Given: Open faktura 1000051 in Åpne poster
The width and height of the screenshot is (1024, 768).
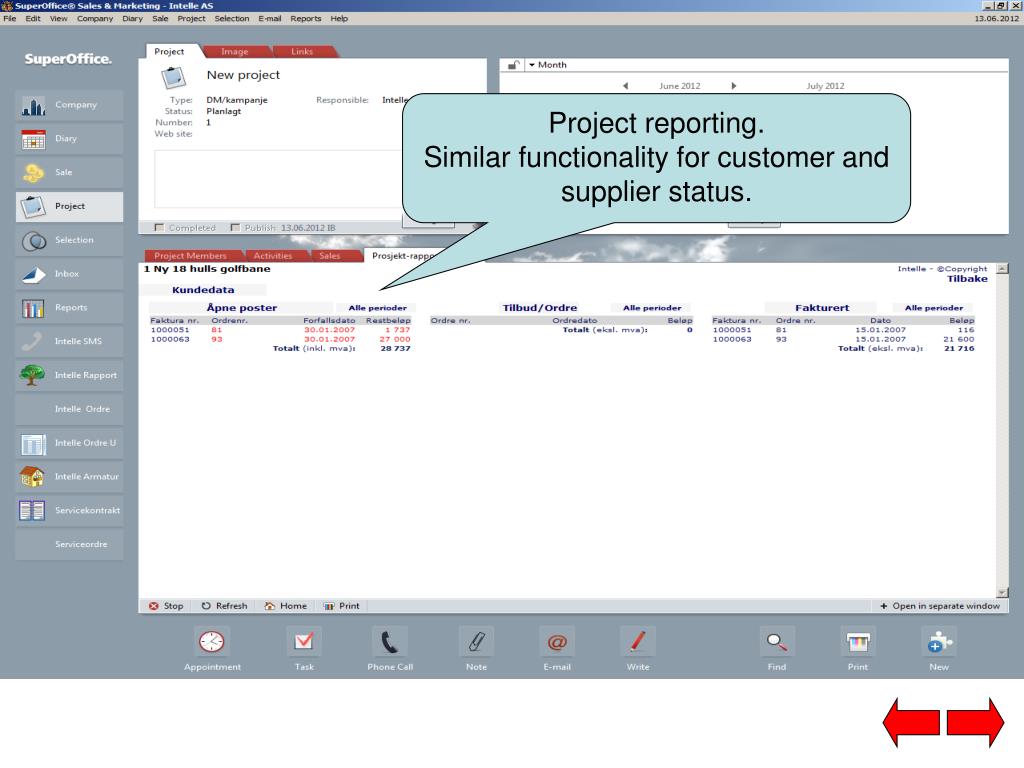Looking at the screenshot, I should tap(170, 330).
